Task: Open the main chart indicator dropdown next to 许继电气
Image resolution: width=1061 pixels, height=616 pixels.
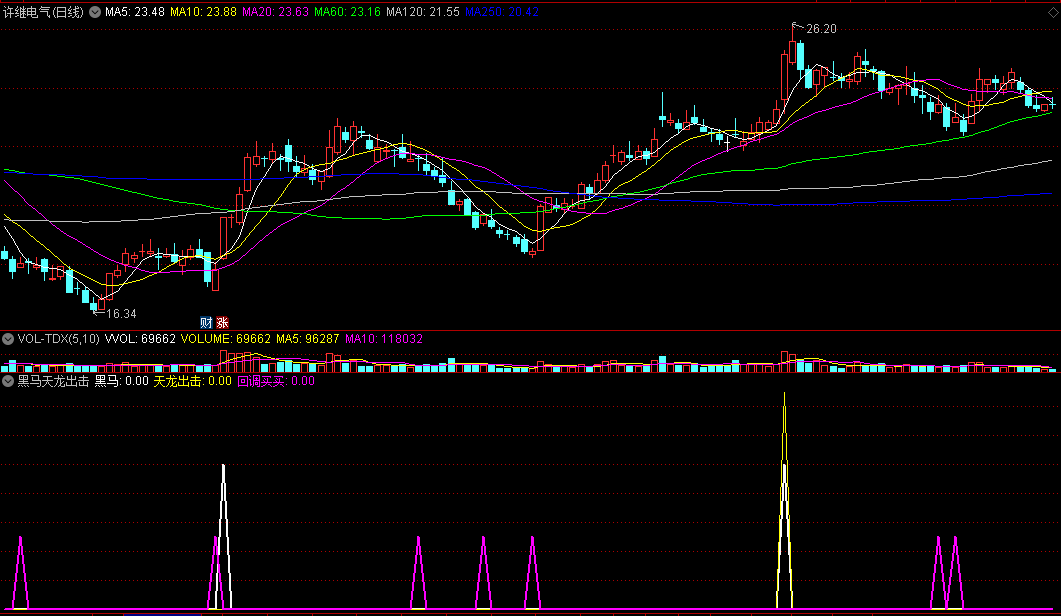Action: click(x=95, y=12)
